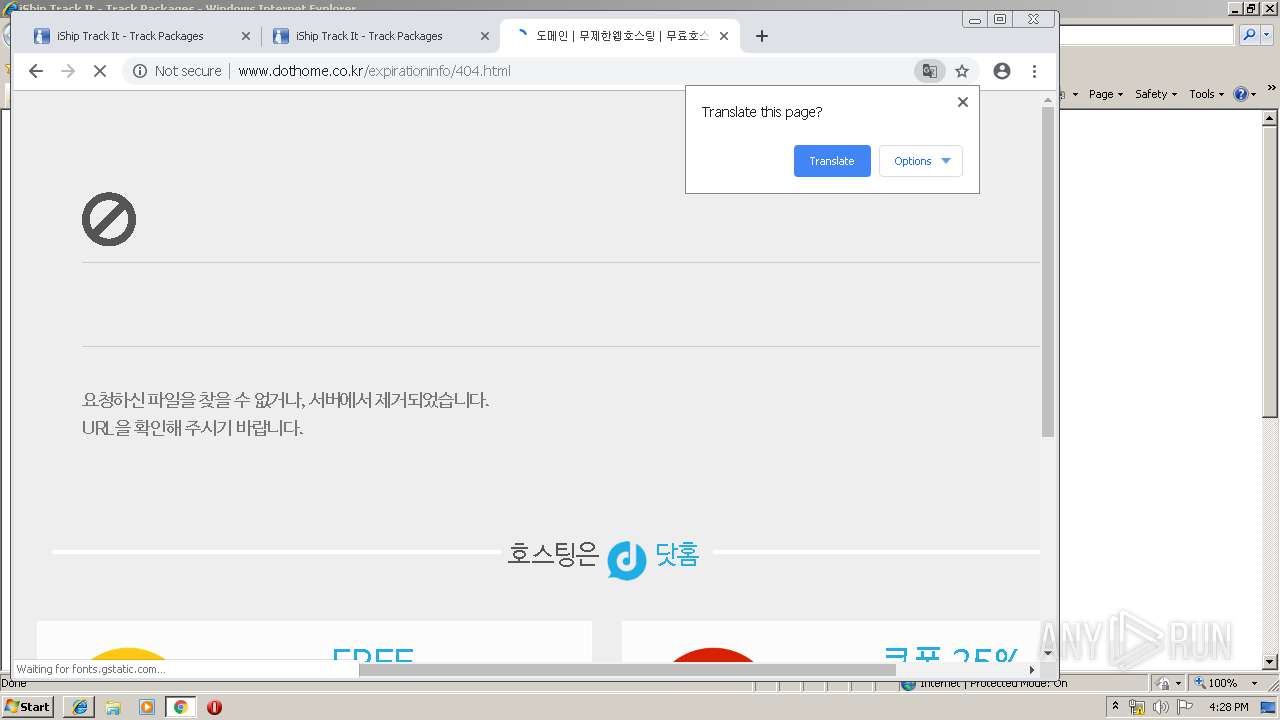1280x720 pixels.
Task: Bookmark this page with the star icon
Action: (962, 71)
